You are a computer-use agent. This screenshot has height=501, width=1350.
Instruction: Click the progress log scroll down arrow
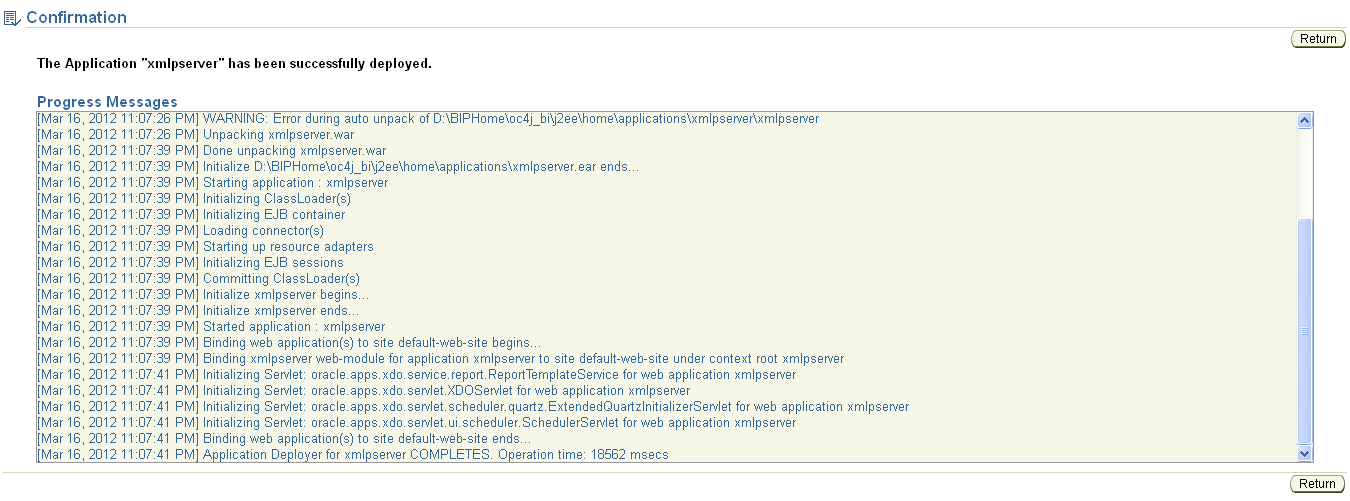point(1304,454)
